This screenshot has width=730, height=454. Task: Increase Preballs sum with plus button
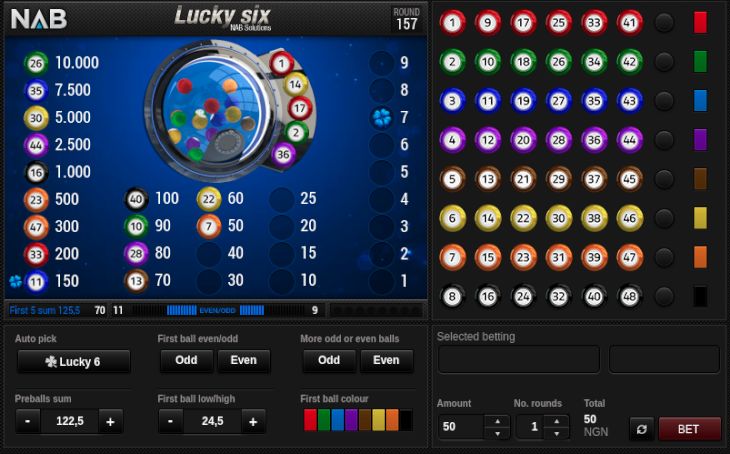[x=110, y=421]
